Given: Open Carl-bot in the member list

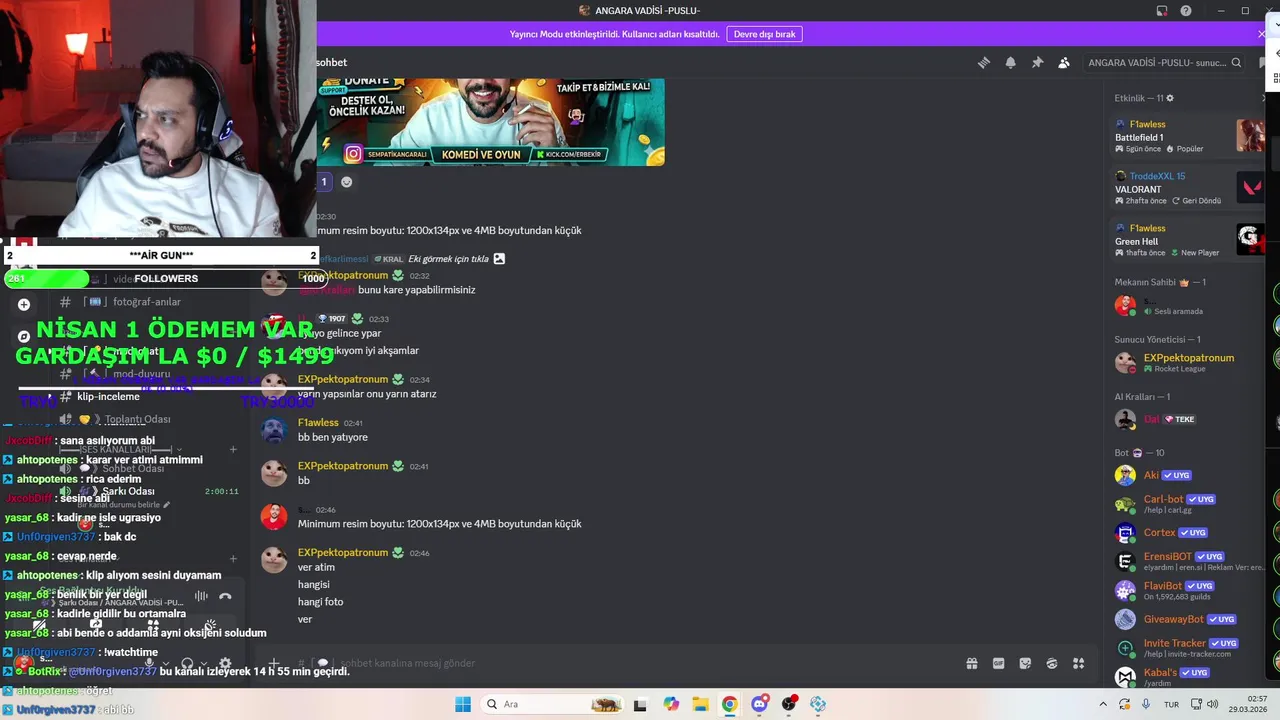Looking at the screenshot, I should click(1189, 503).
